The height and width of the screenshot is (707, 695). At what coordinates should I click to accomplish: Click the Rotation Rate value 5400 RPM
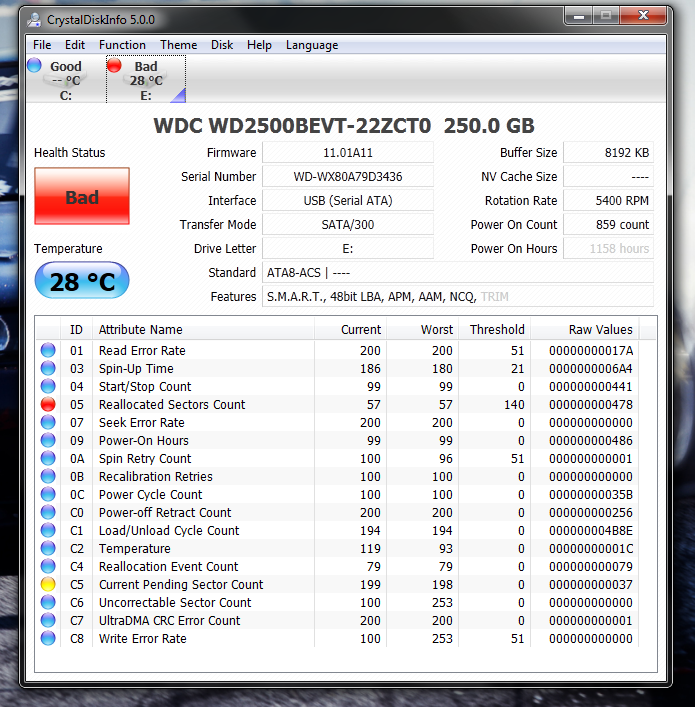(608, 200)
